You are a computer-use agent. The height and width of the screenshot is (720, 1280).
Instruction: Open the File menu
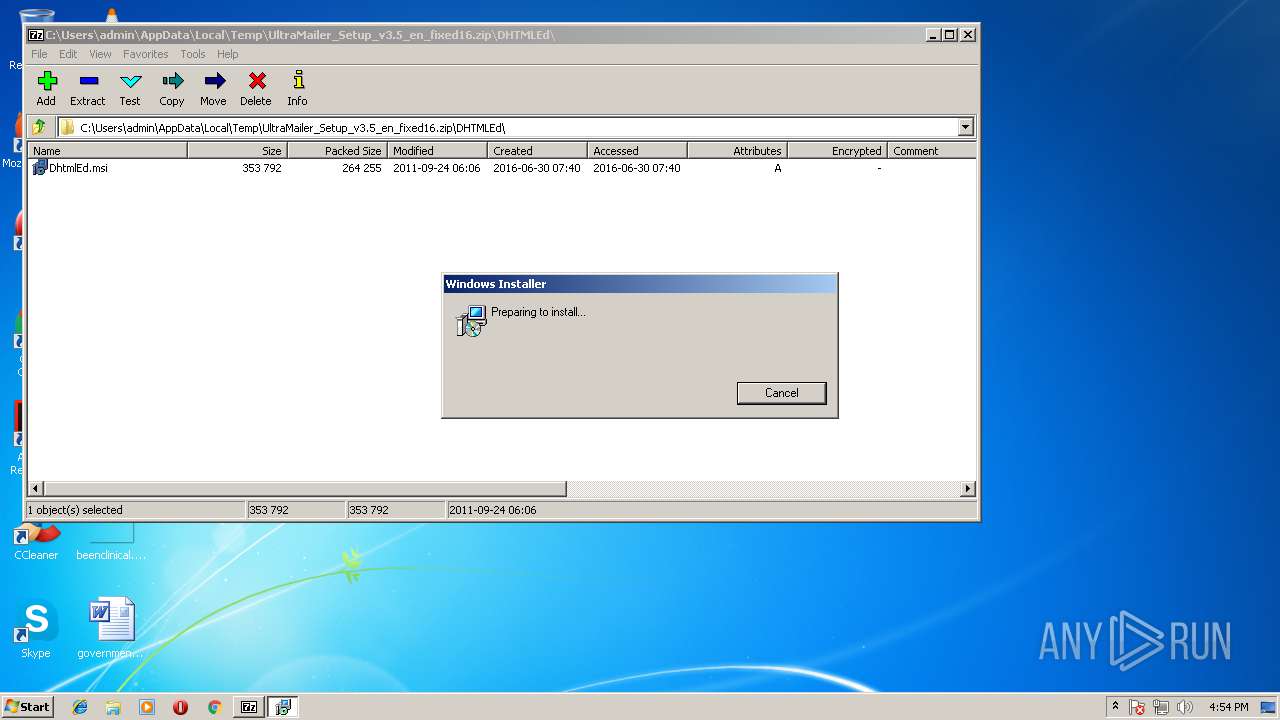point(39,54)
